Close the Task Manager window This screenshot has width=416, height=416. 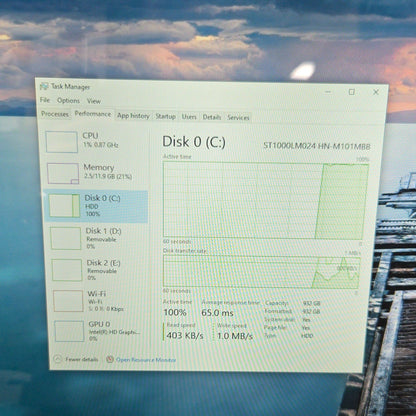[376, 92]
